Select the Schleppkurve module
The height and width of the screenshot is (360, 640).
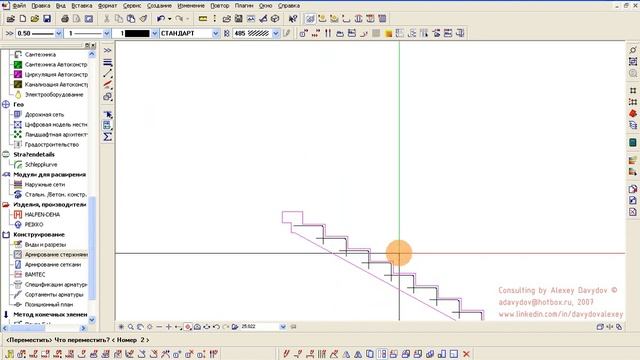[x=36, y=164]
